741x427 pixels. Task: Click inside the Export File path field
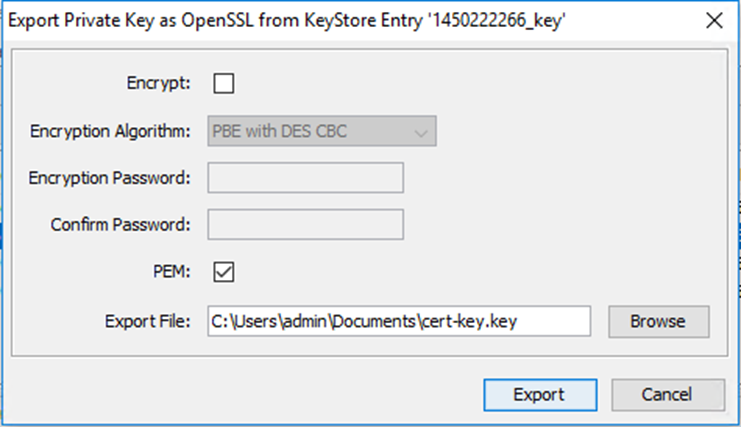click(x=398, y=321)
